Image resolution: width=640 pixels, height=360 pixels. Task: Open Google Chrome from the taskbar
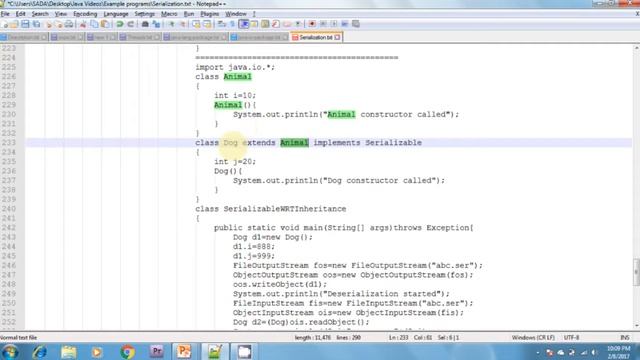click(x=127, y=352)
